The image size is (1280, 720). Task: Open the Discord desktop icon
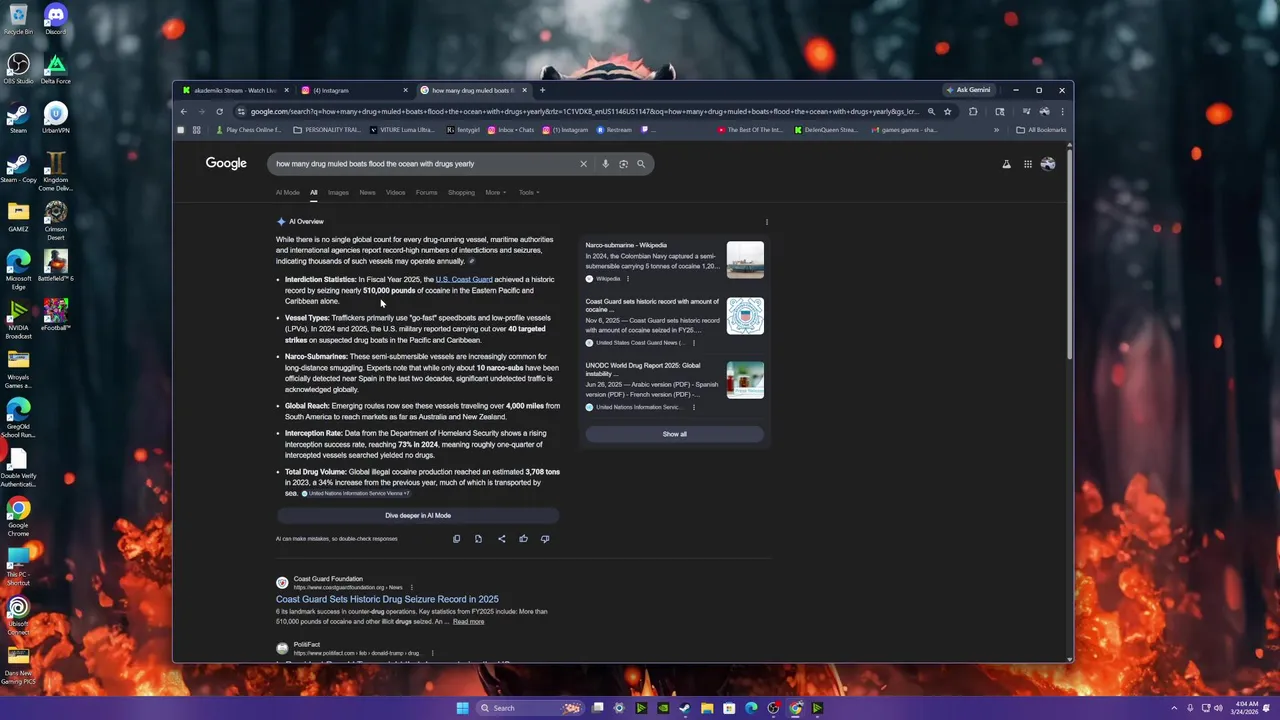[x=55, y=19]
